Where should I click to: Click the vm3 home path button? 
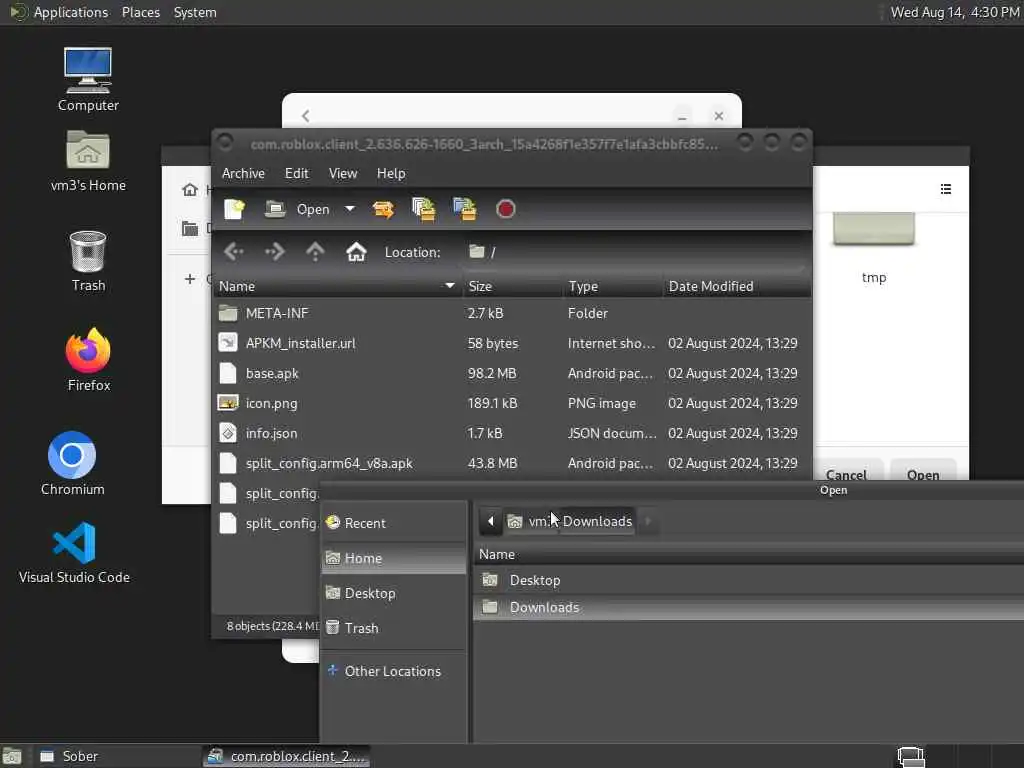(x=530, y=521)
